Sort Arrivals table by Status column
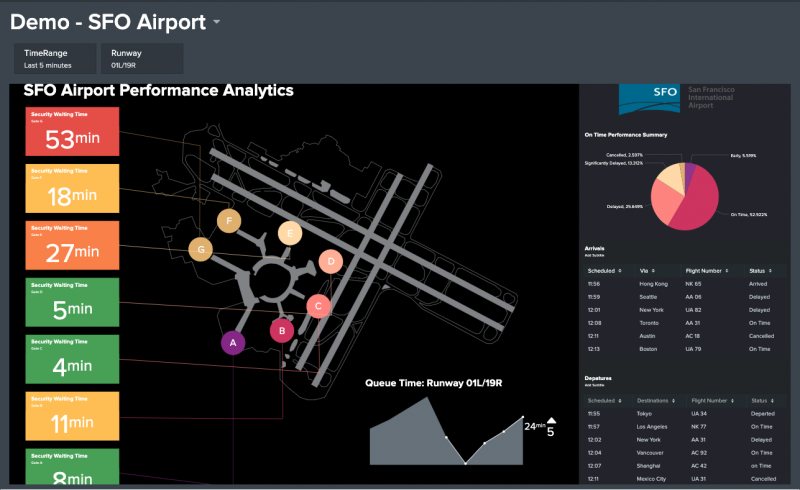This screenshot has height=490, width=800. tap(761, 271)
